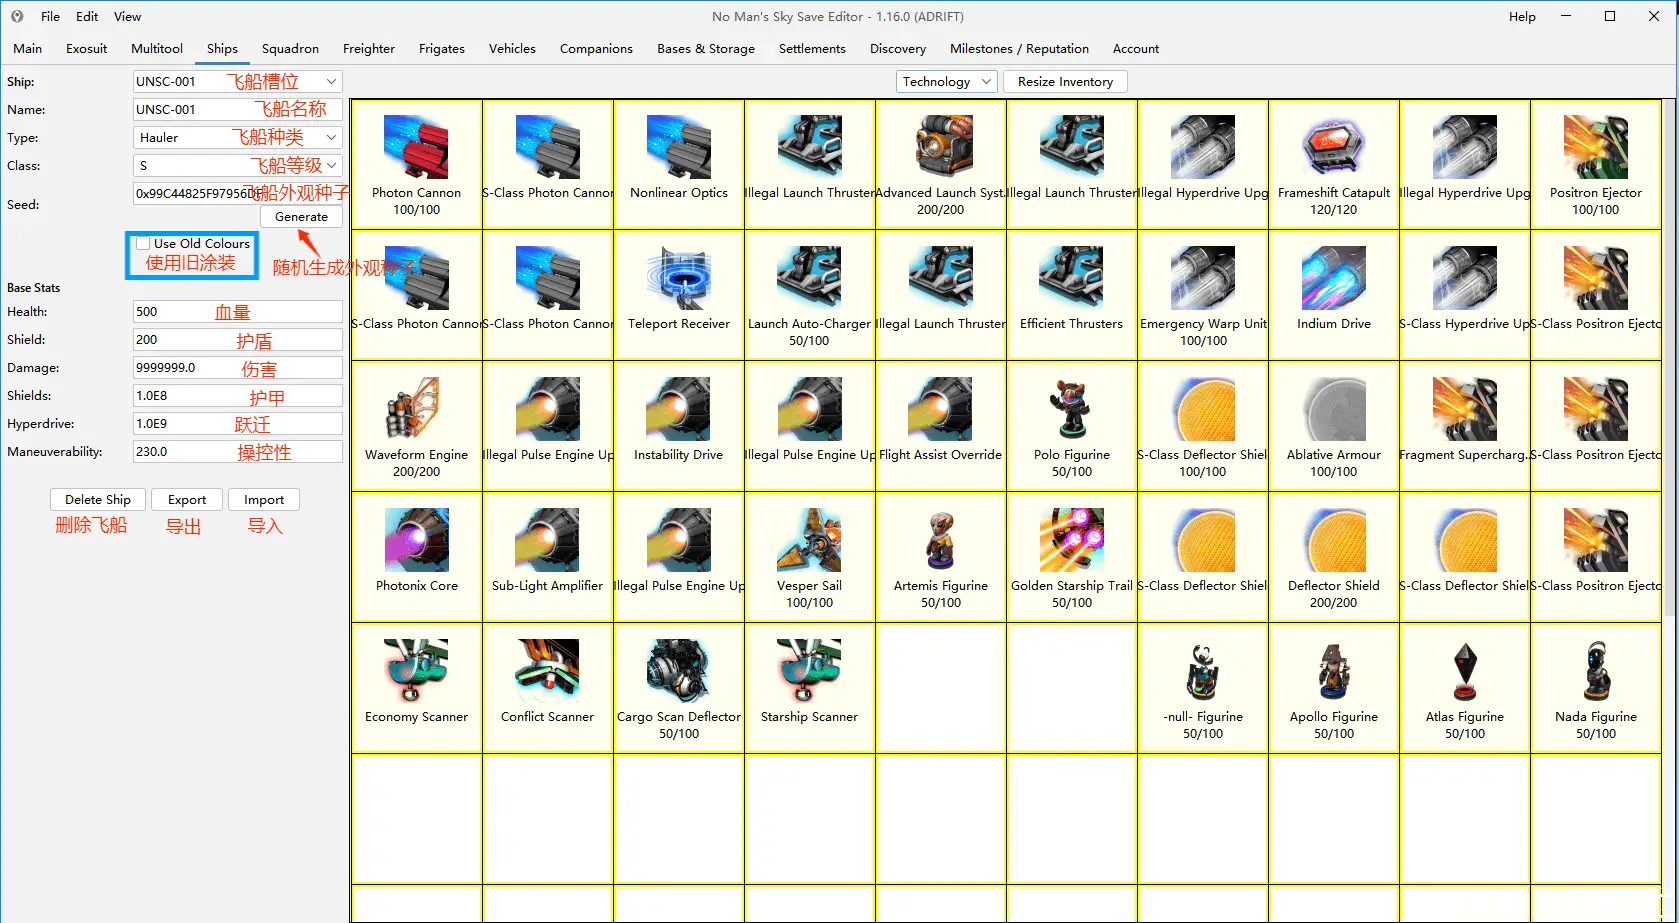Choose the Efficient Thrusters technology
This screenshot has width=1679, height=923.
click(x=1072, y=296)
